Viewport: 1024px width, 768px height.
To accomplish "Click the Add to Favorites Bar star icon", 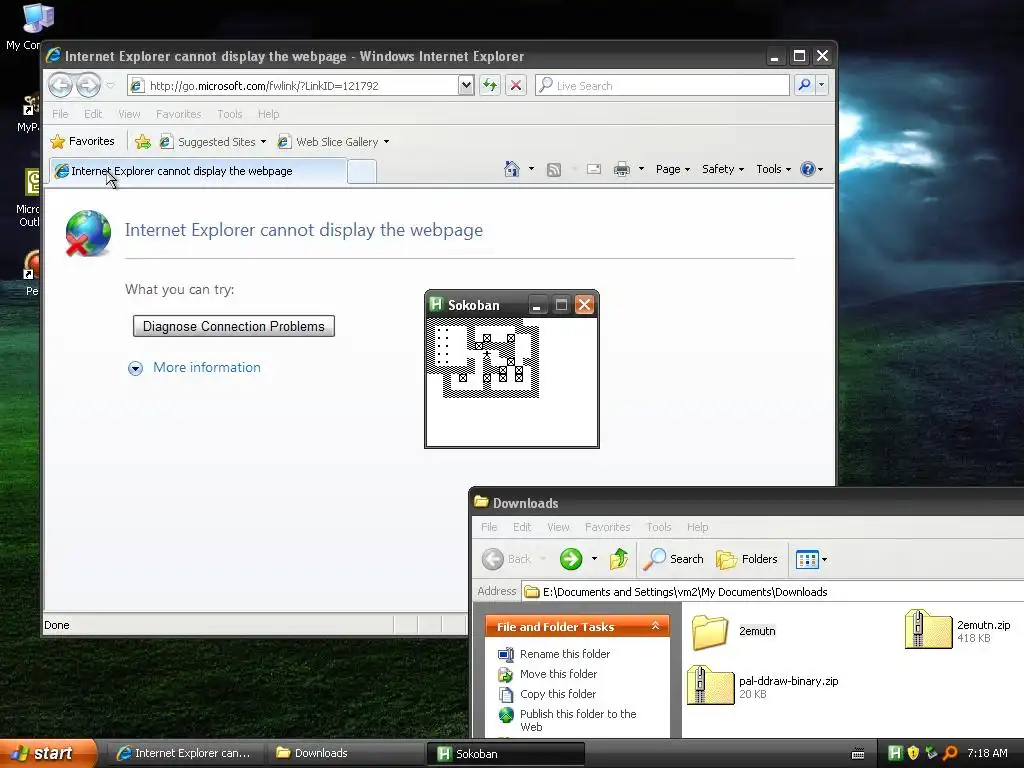I will point(142,142).
